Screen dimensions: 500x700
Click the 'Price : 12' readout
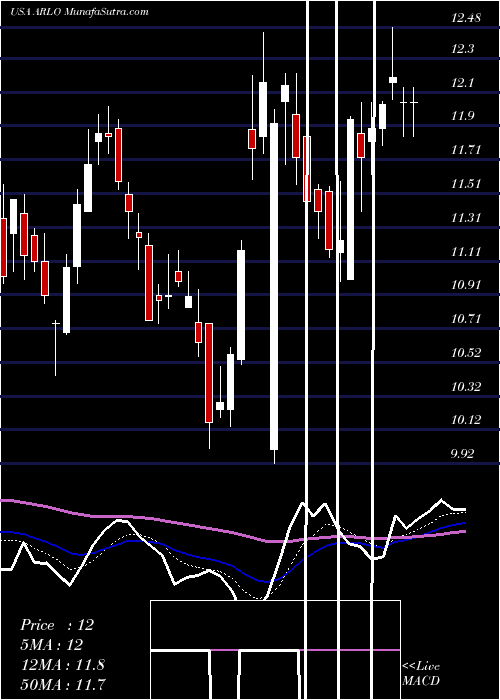click(x=57, y=625)
